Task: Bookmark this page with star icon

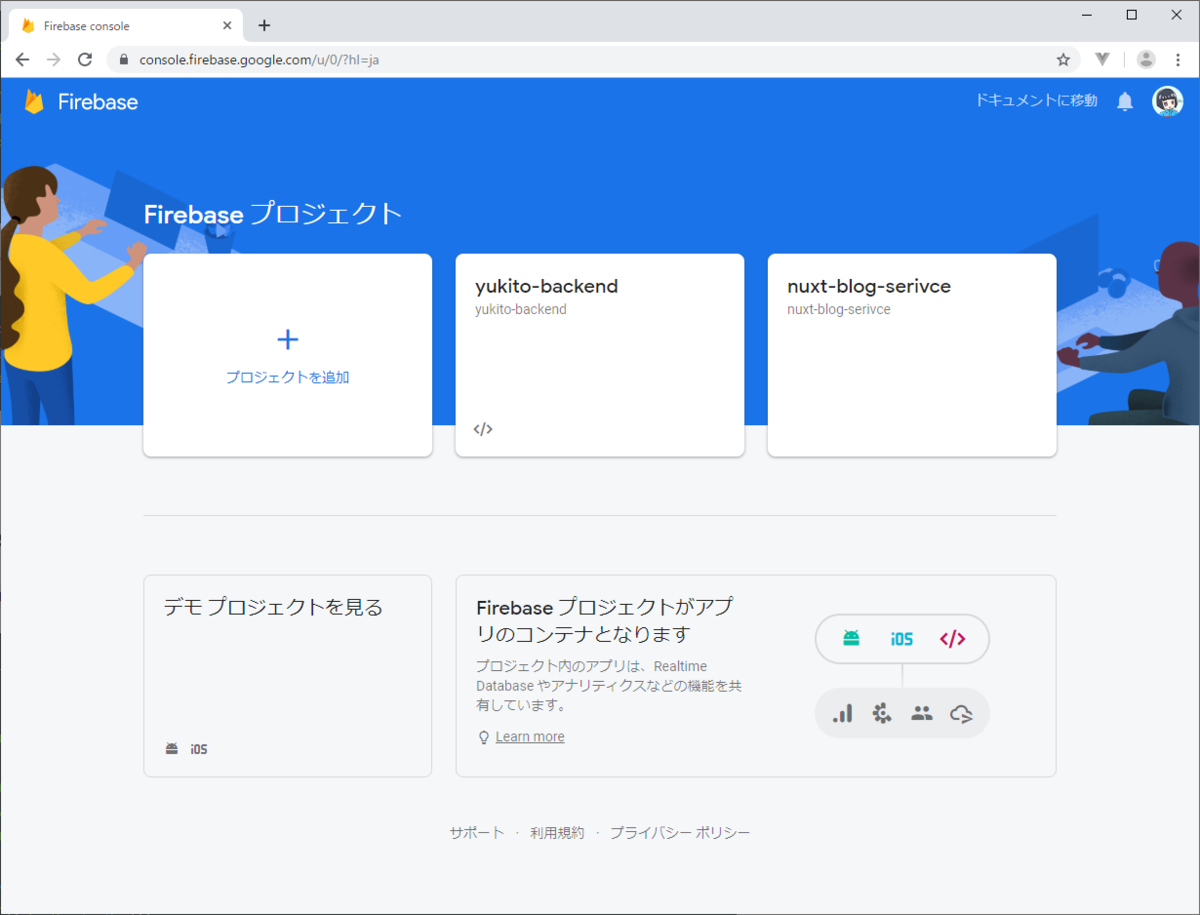Action: (x=1063, y=59)
